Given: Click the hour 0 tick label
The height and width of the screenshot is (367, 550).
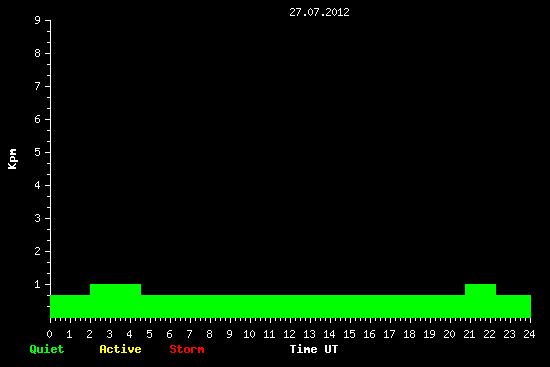Looking at the screenshot, I should [49, 334].
